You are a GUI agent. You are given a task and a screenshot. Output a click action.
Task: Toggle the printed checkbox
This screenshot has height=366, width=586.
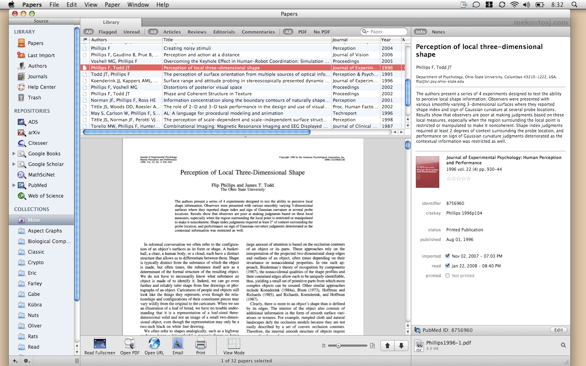pyautogui.click(x=447, y=276)
